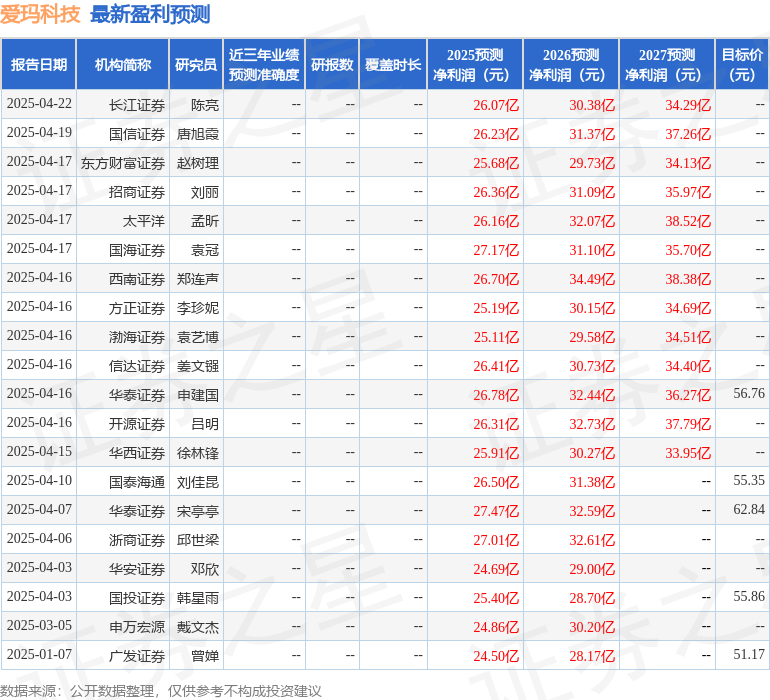The image size is (770, 700).
Task: Sort by 2025预测净利润 column header
Action: (475, 64)
